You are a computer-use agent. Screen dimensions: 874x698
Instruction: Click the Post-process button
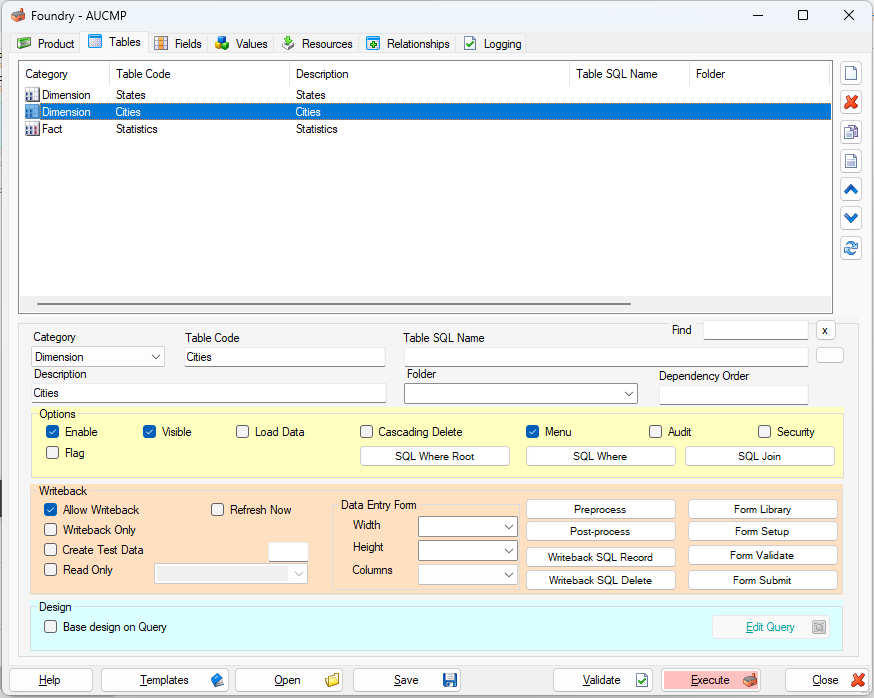pos(600,531)
